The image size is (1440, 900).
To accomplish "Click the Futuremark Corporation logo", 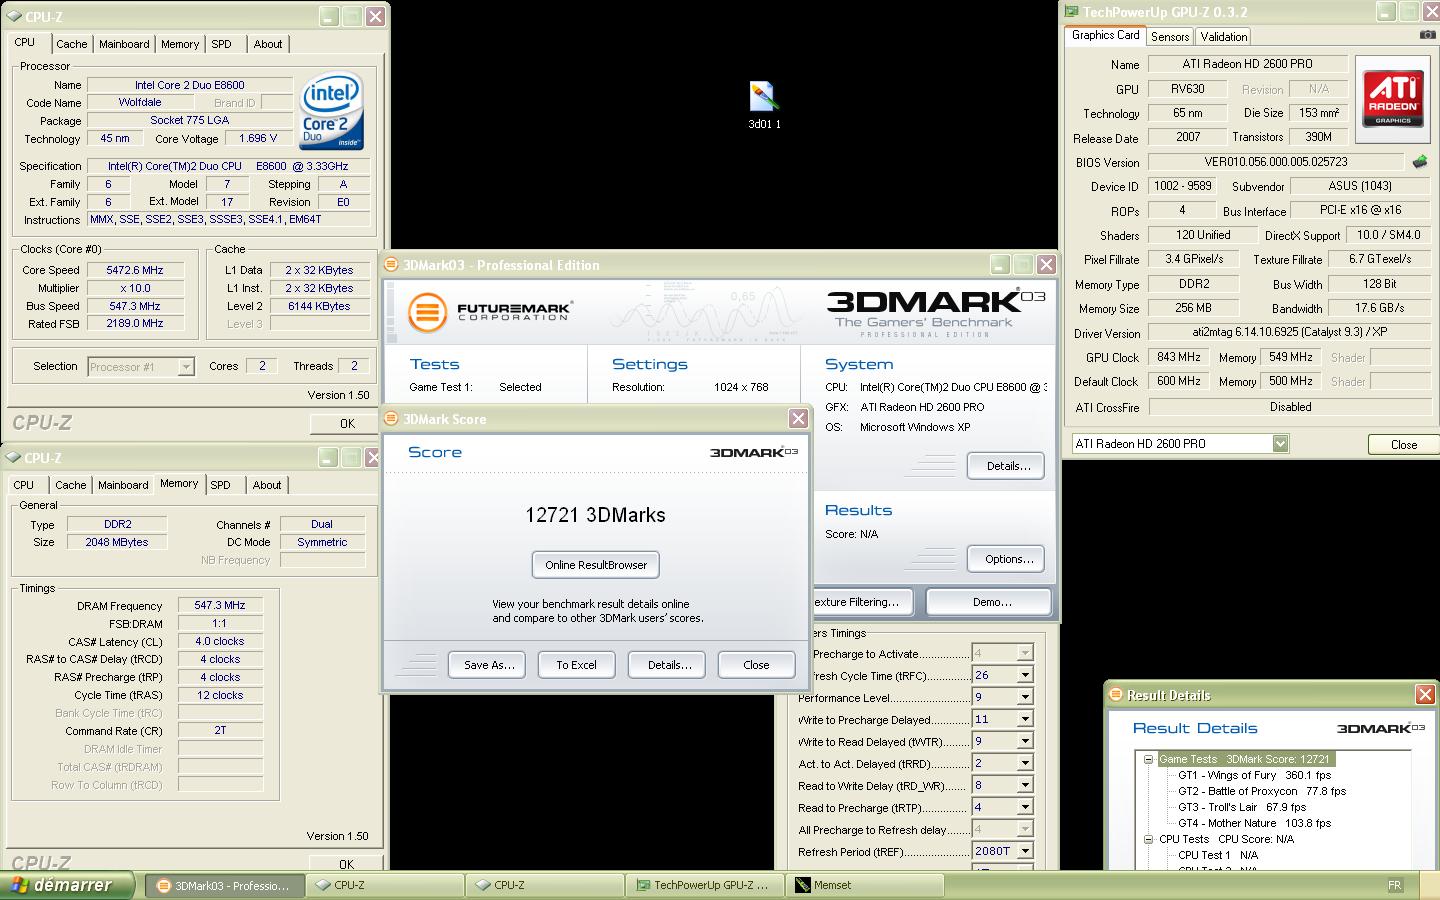I will point(490,312).
